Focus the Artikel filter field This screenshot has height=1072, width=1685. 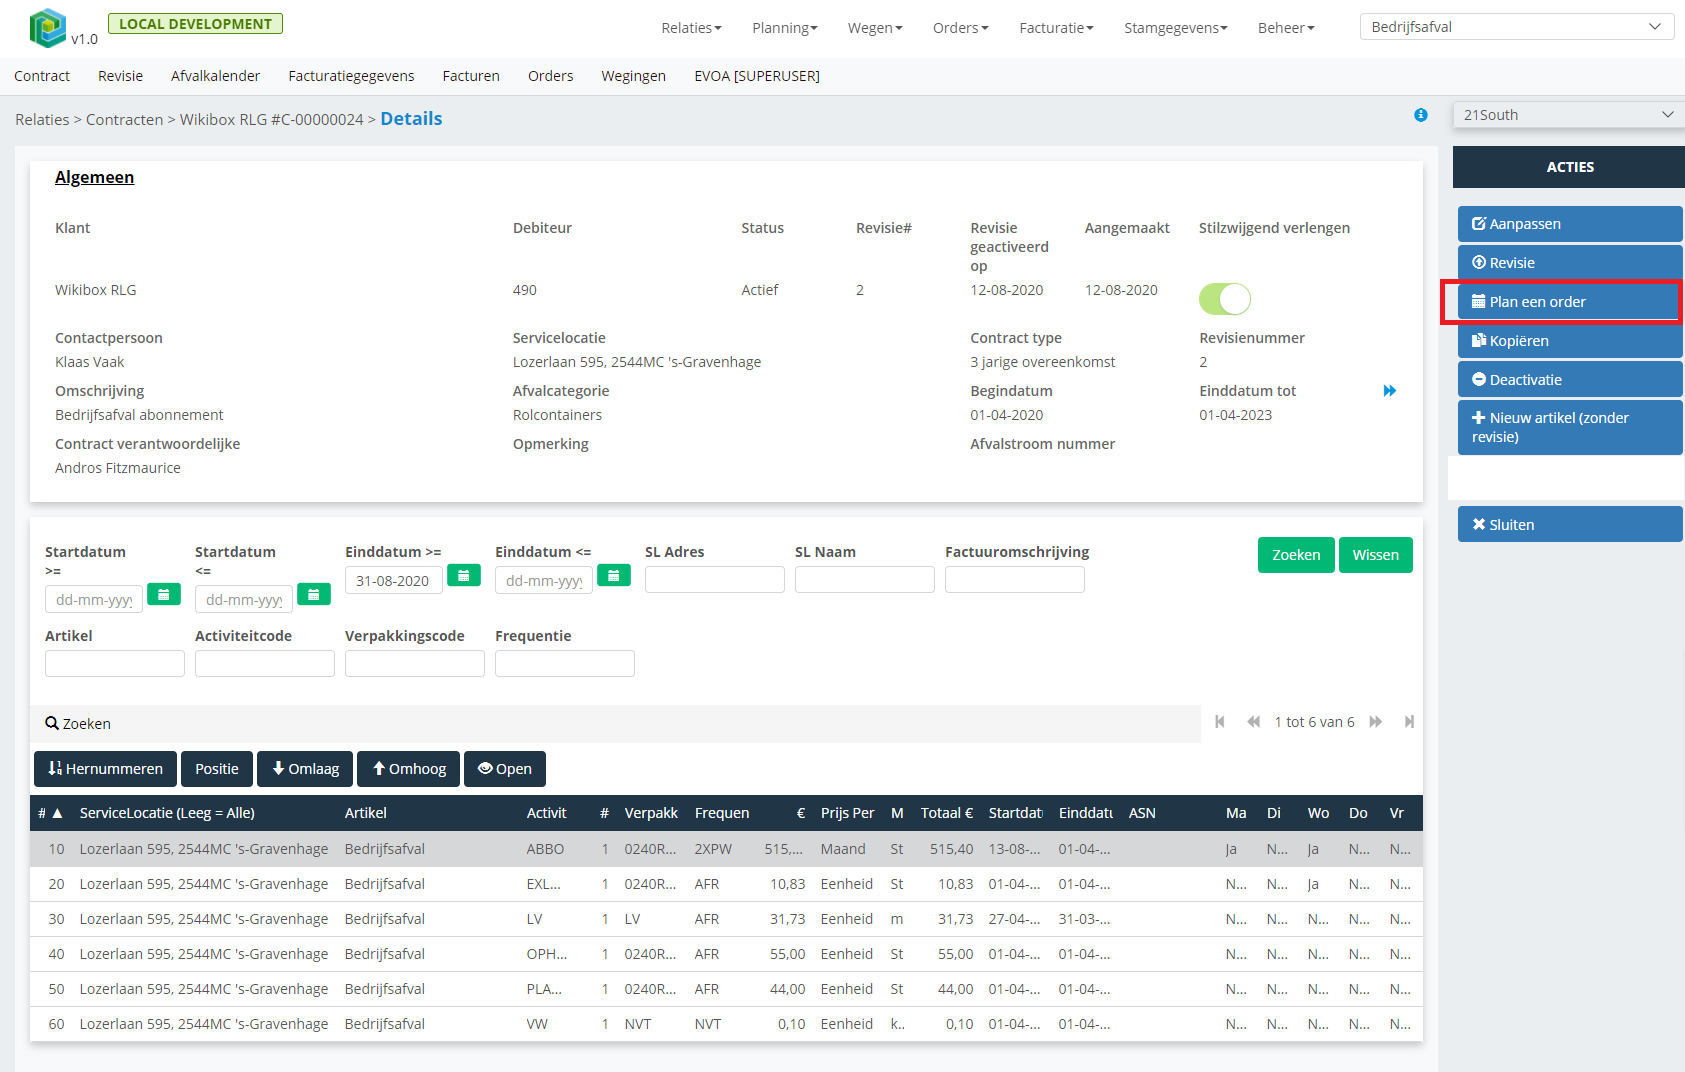pos(115,664)
